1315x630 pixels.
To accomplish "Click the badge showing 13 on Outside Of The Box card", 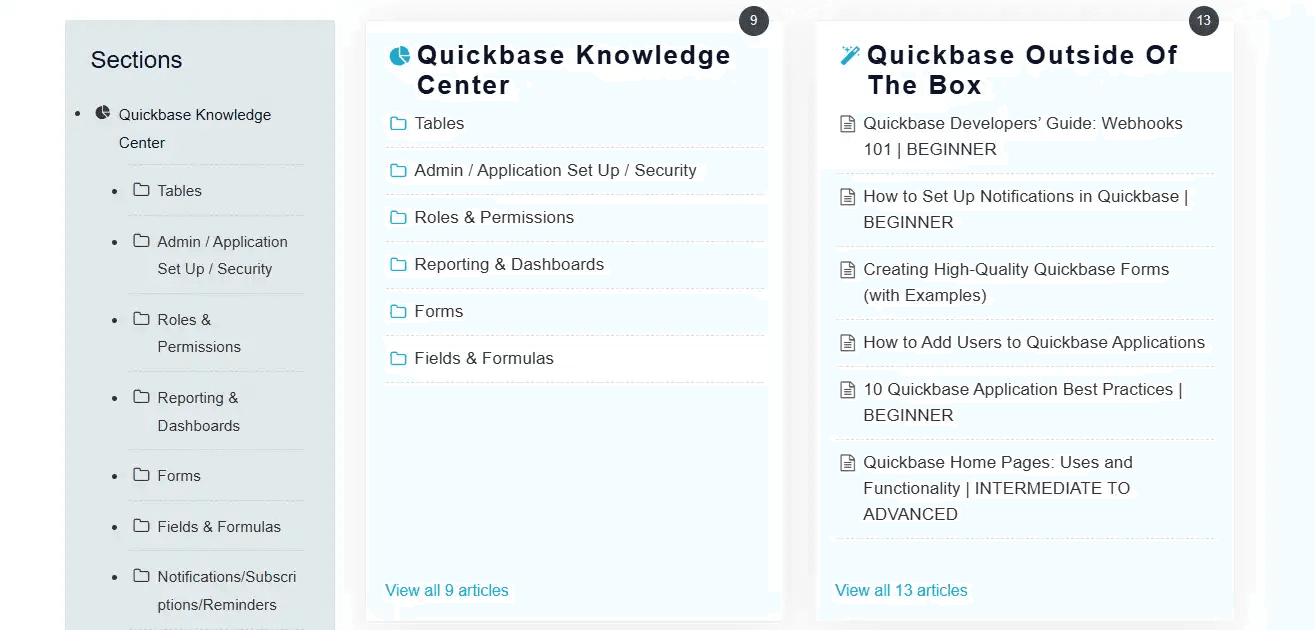I will click(x=1204, y=20).
